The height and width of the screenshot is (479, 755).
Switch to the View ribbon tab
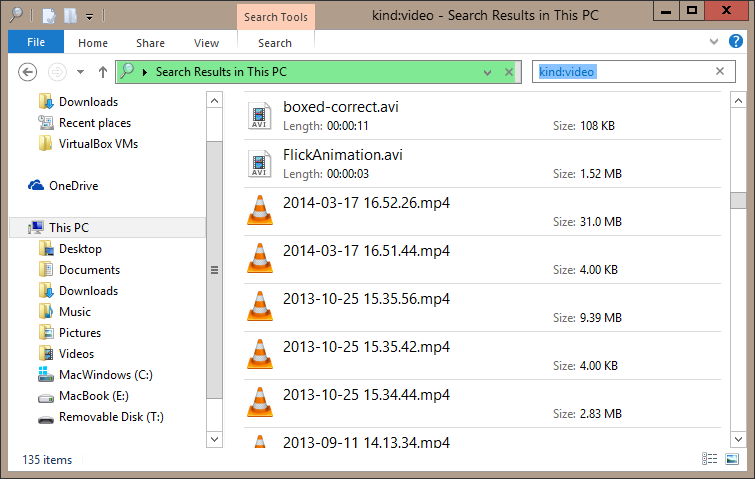206,43
